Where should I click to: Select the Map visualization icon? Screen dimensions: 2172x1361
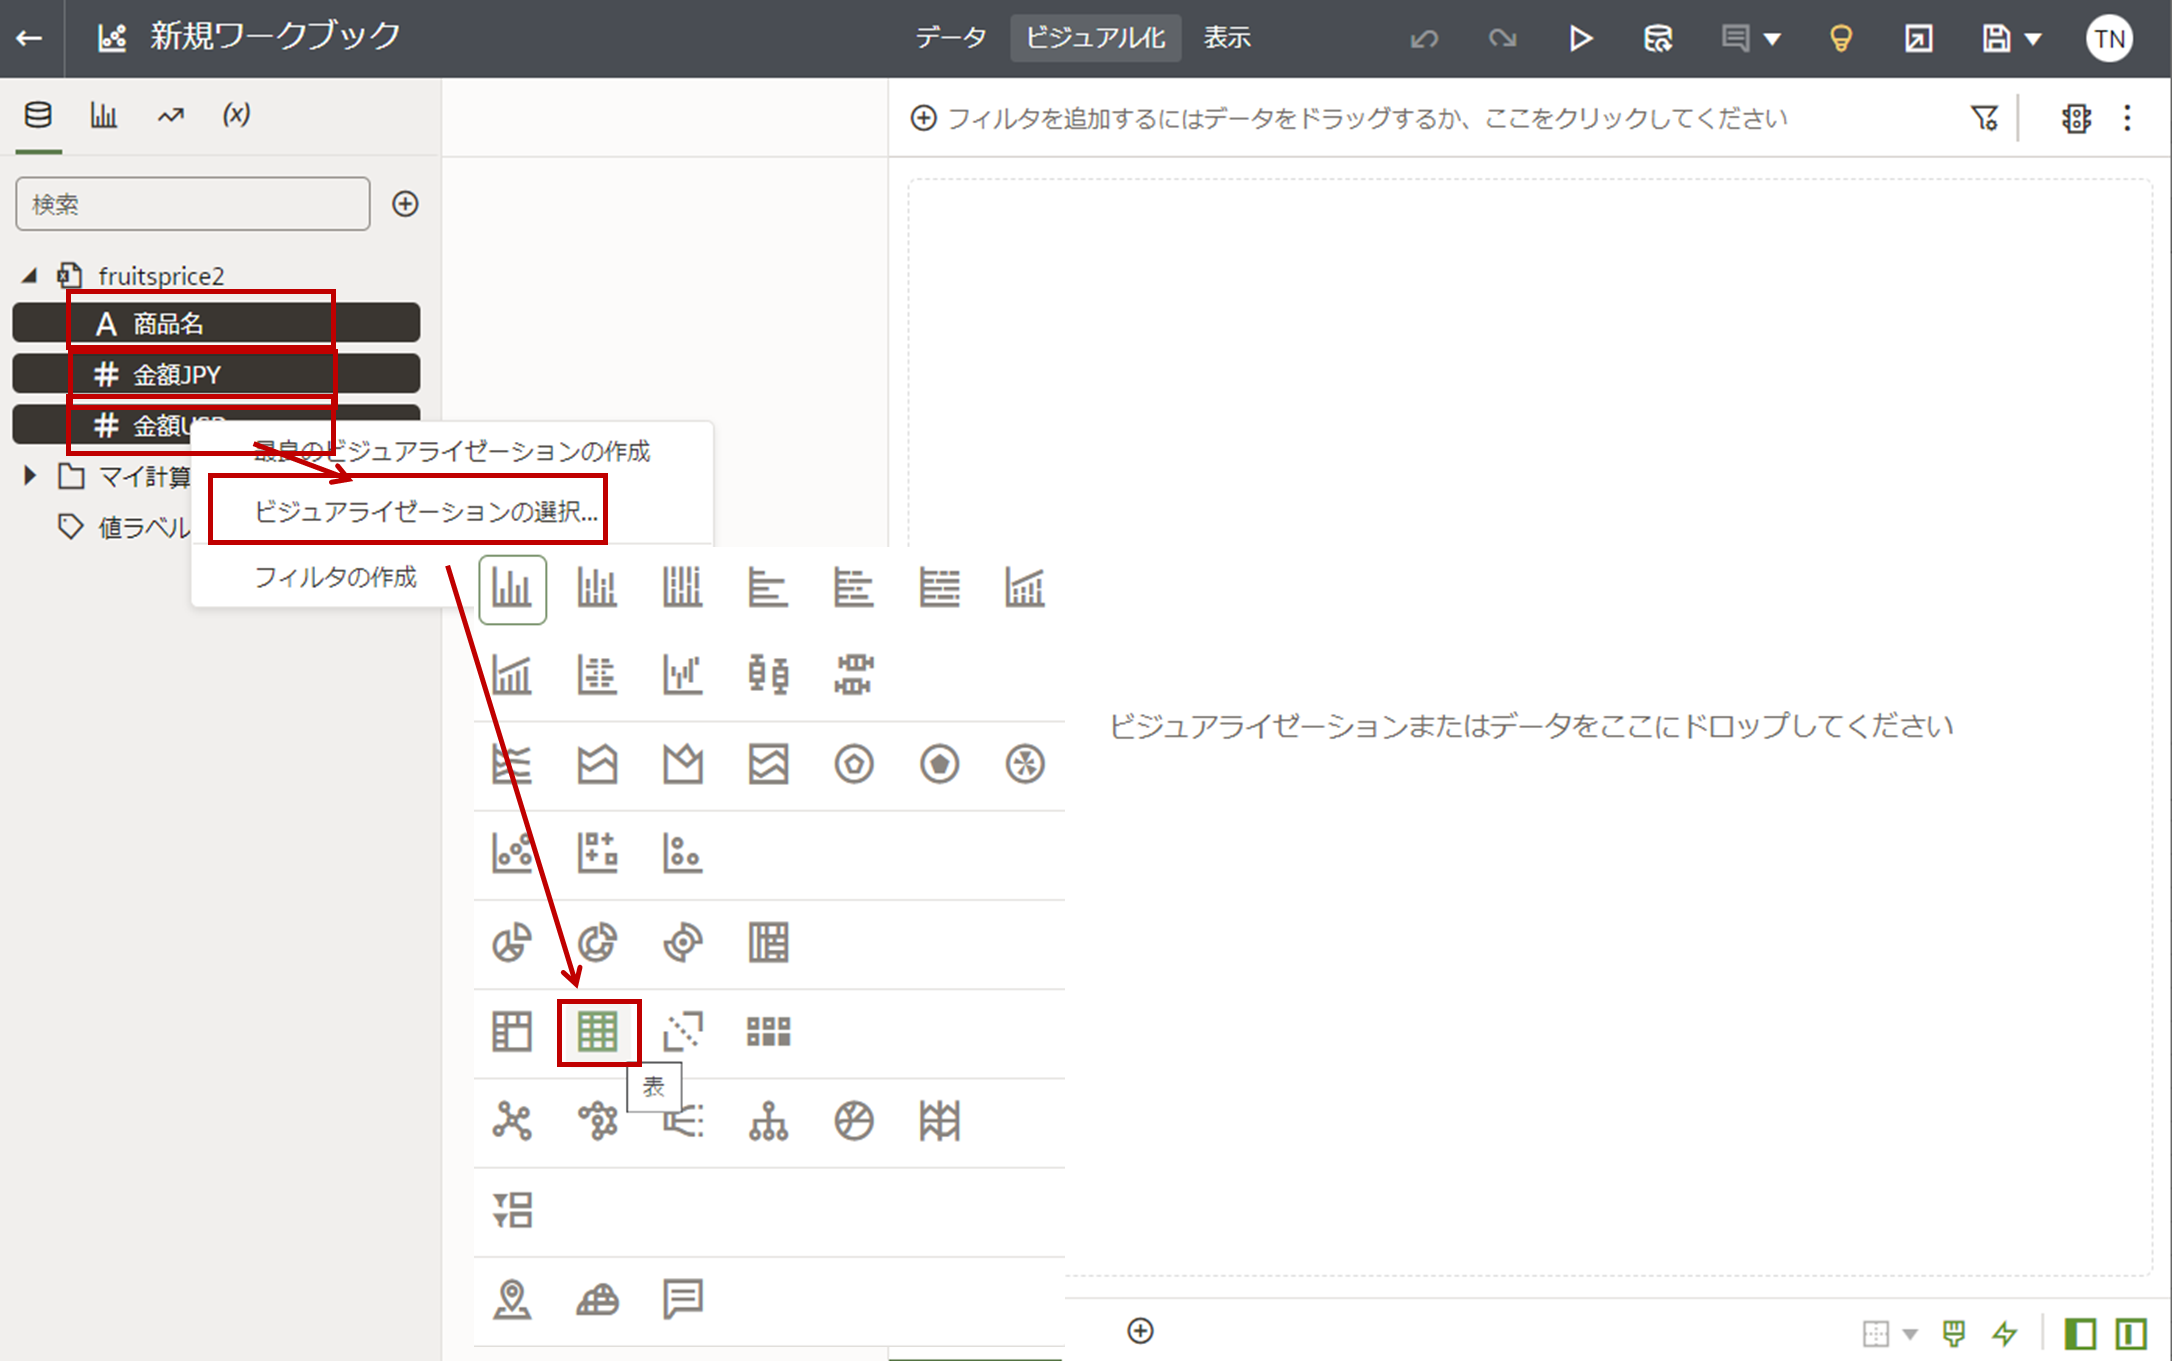click(512, 1299)
